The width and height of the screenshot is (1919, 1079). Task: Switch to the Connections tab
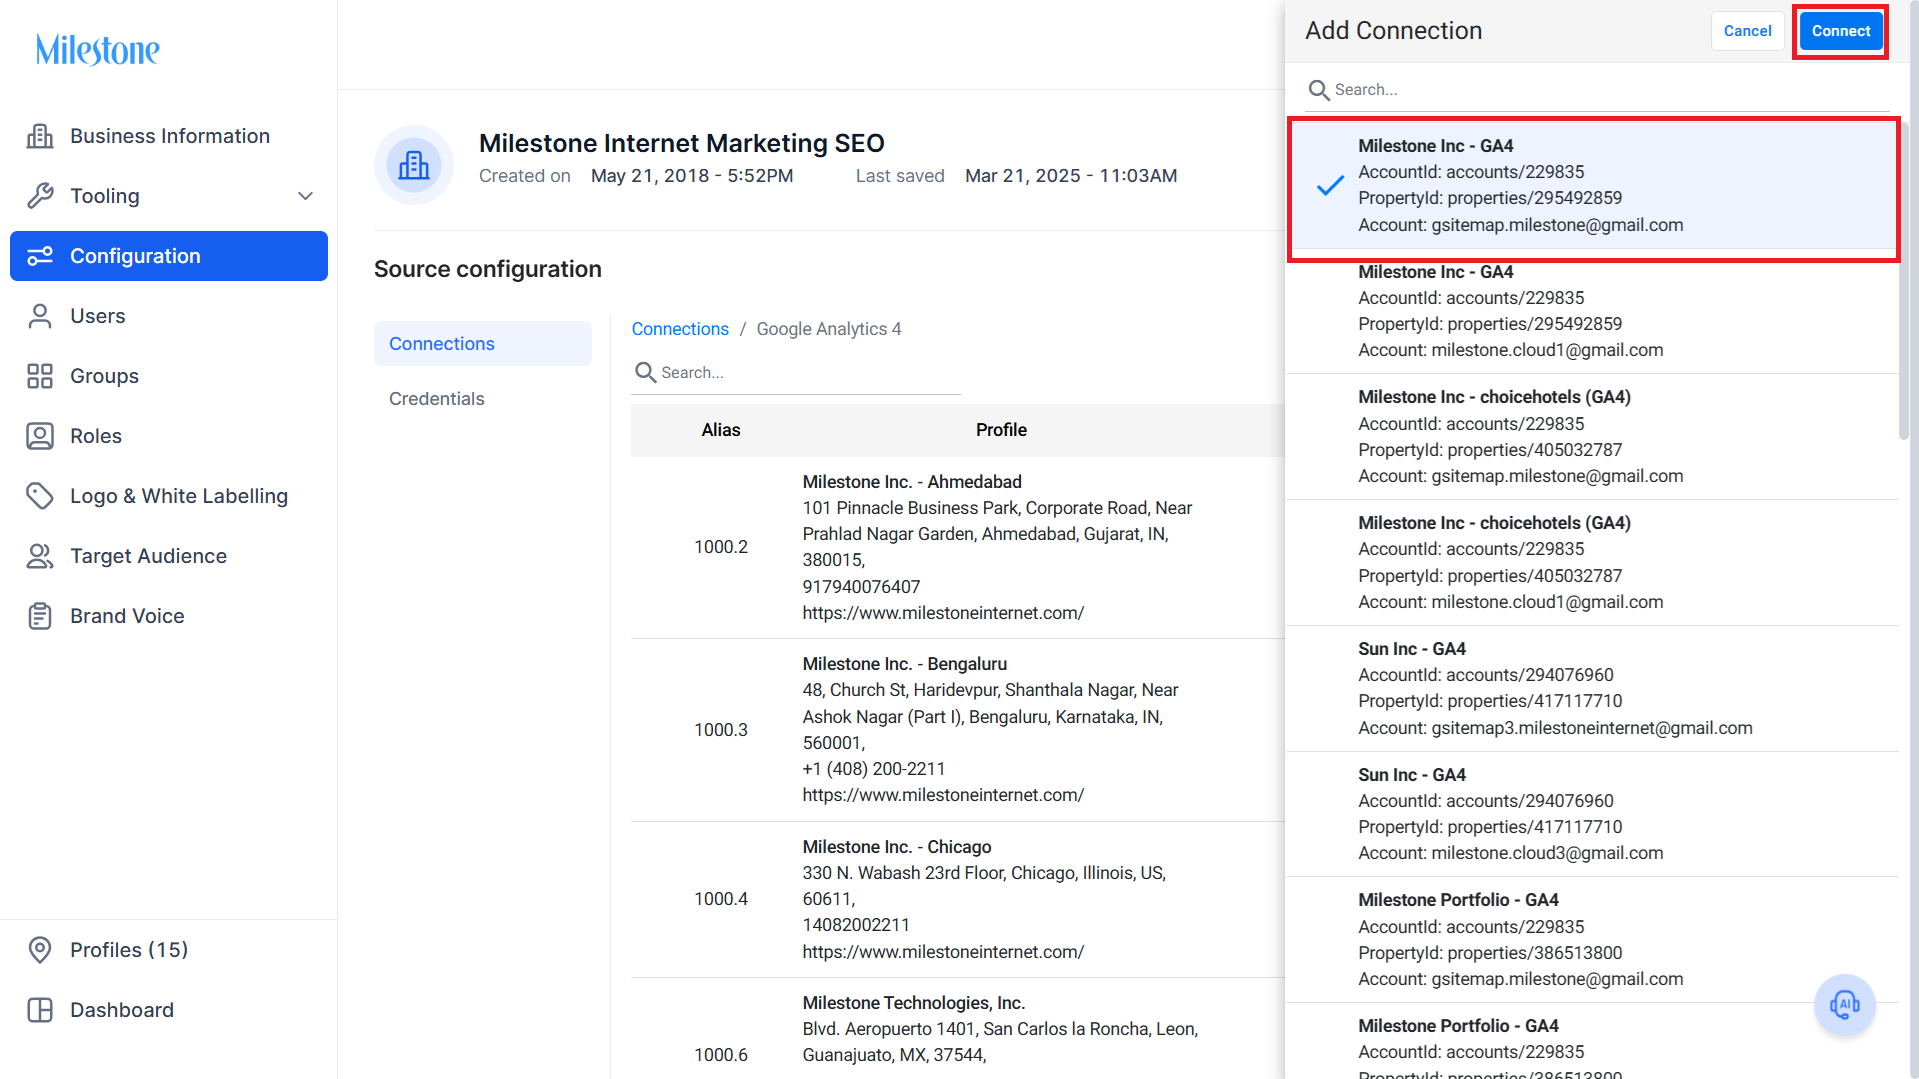(483, 344)
